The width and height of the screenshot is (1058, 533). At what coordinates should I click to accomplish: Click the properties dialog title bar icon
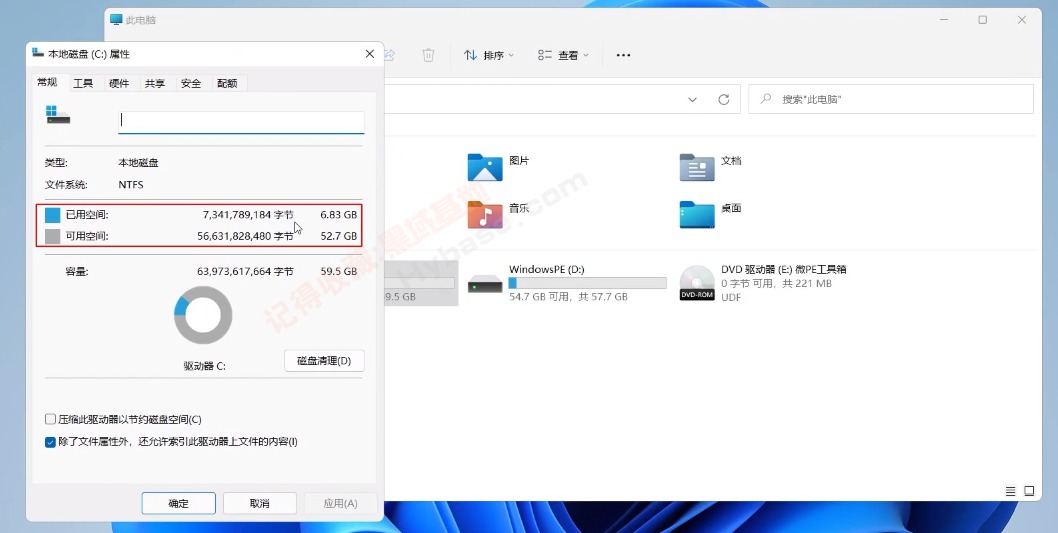(38, 53)
